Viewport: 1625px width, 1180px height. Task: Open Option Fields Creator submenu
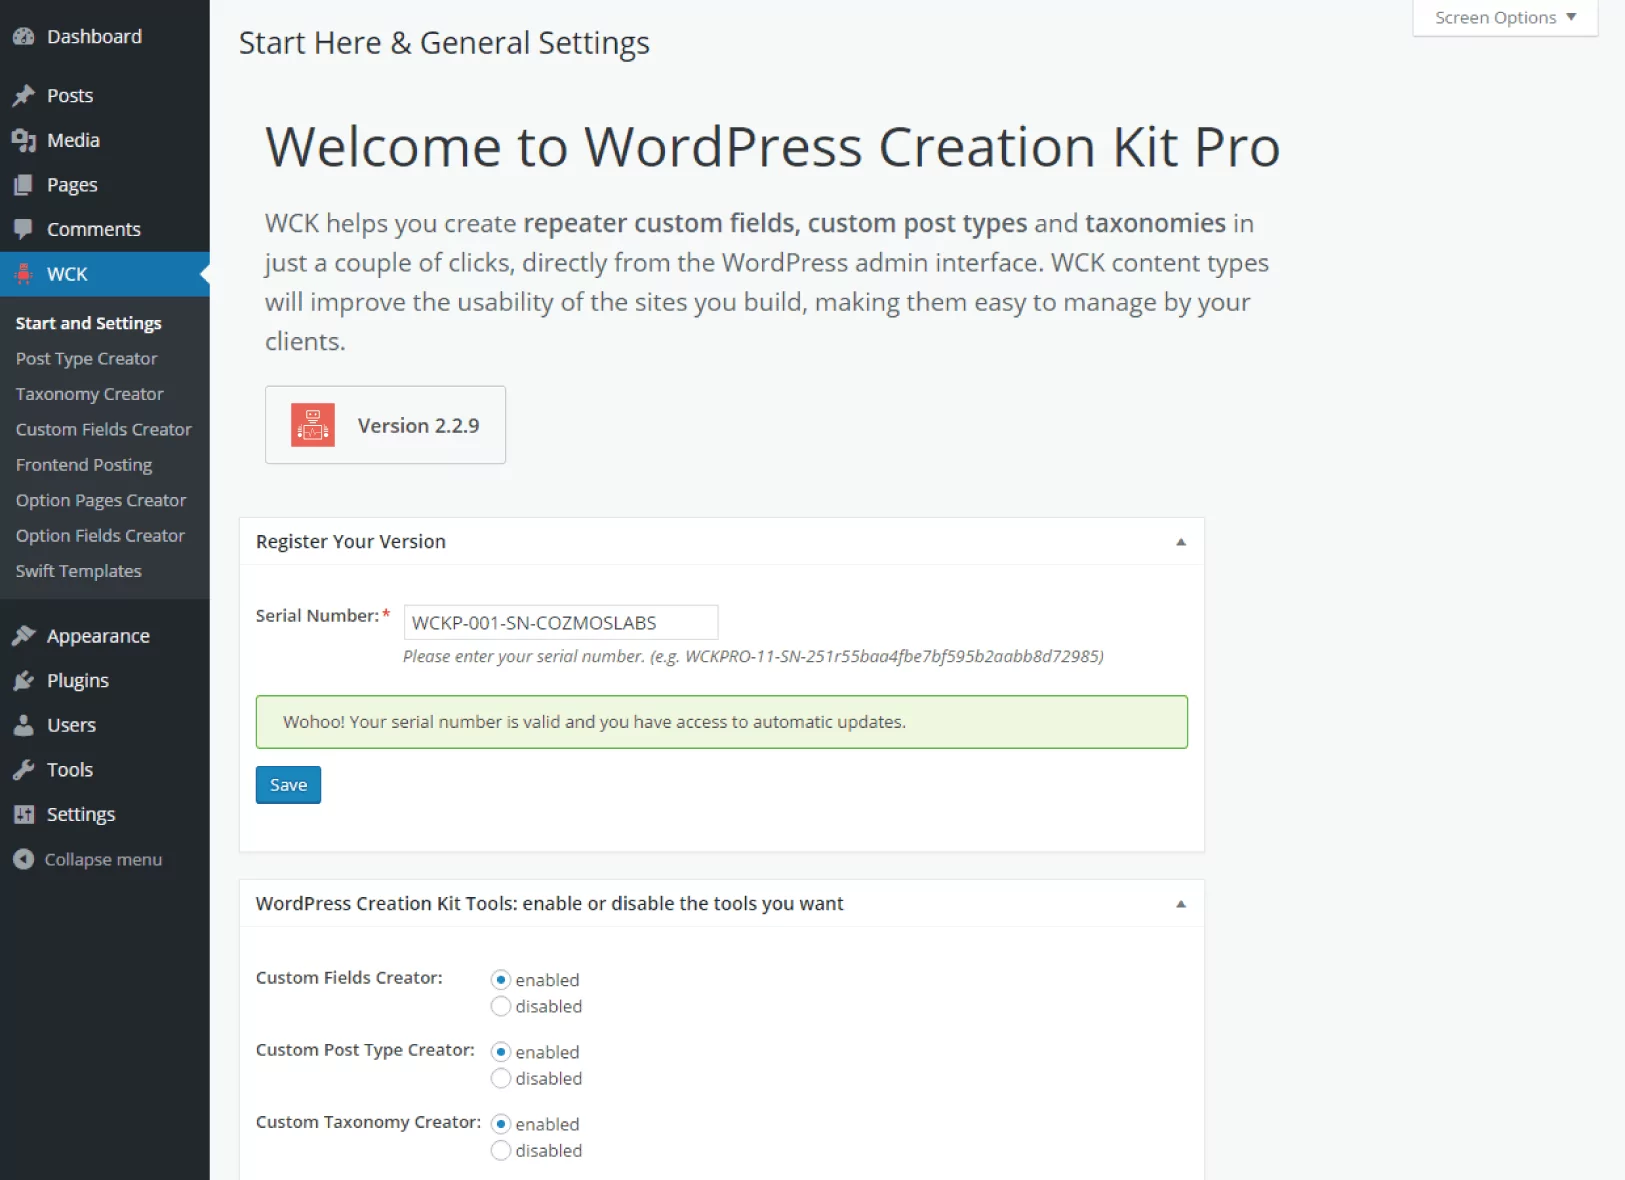click(x=100, y=536)
